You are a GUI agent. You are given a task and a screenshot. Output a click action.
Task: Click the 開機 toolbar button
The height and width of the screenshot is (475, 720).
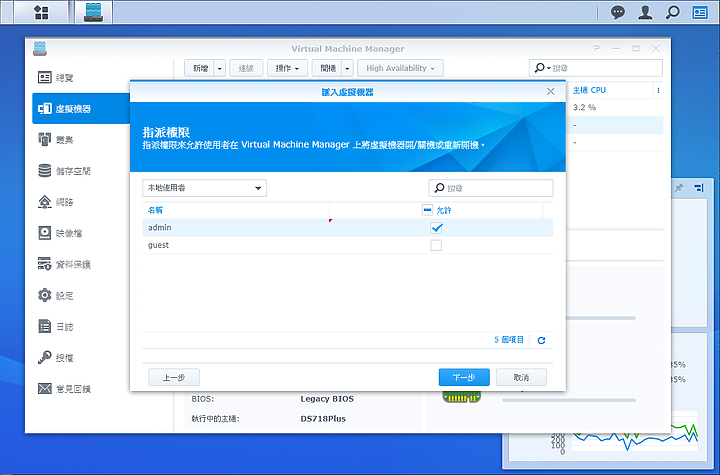point(328,68)
